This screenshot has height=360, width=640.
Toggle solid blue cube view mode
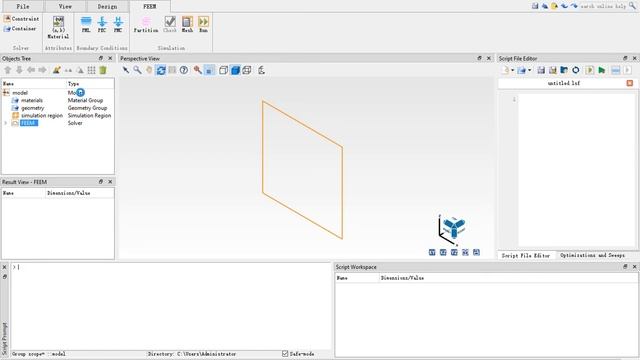(x=235, y=70)
